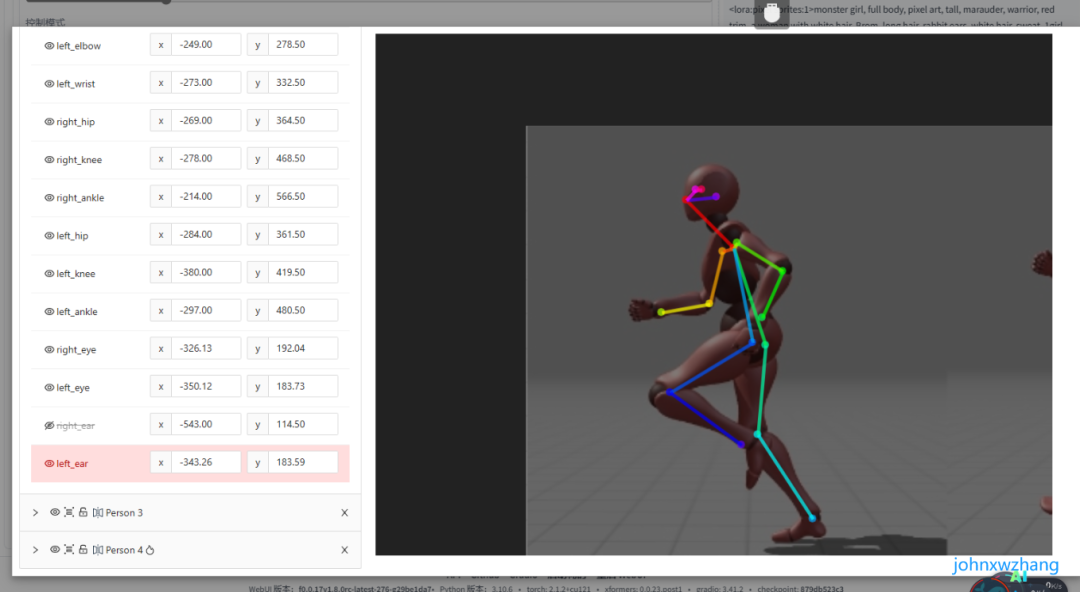Click the light blue ankle keypoint on canvas
Image resolution: width=1080 pixels, height=592 pixels.
[812, 518]
